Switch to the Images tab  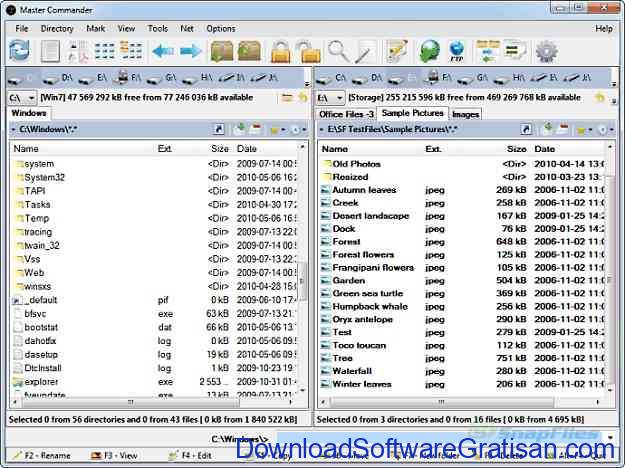pyautogui.click(x=466, y=114)
